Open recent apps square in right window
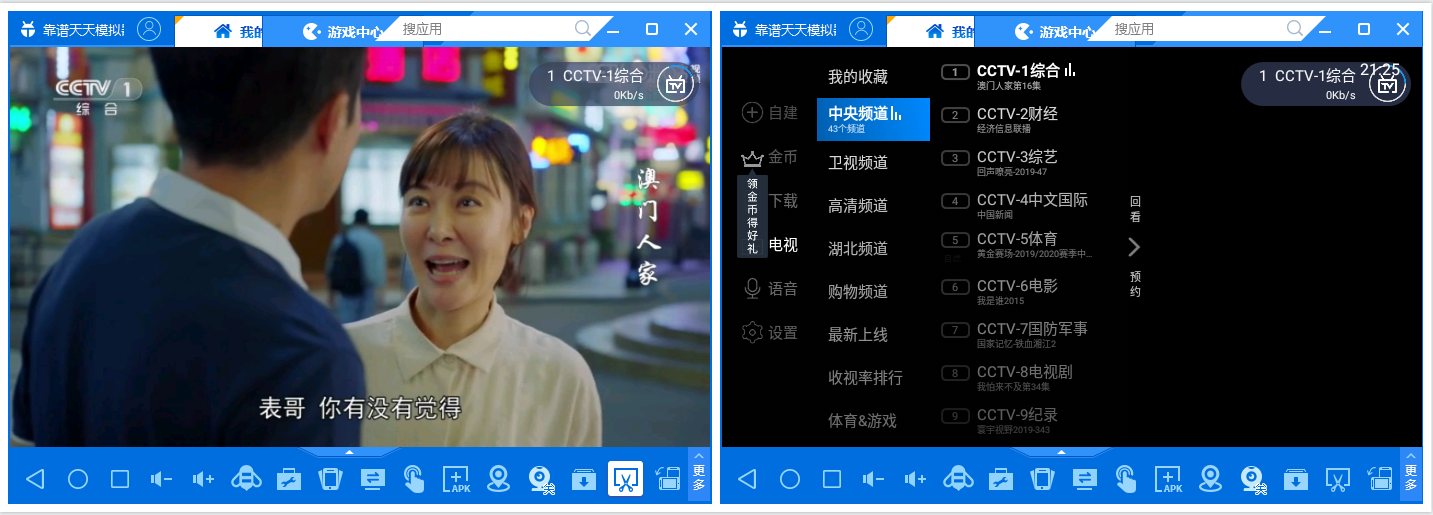This screenshot has height=515, width=1433. [x=832, y=479]
